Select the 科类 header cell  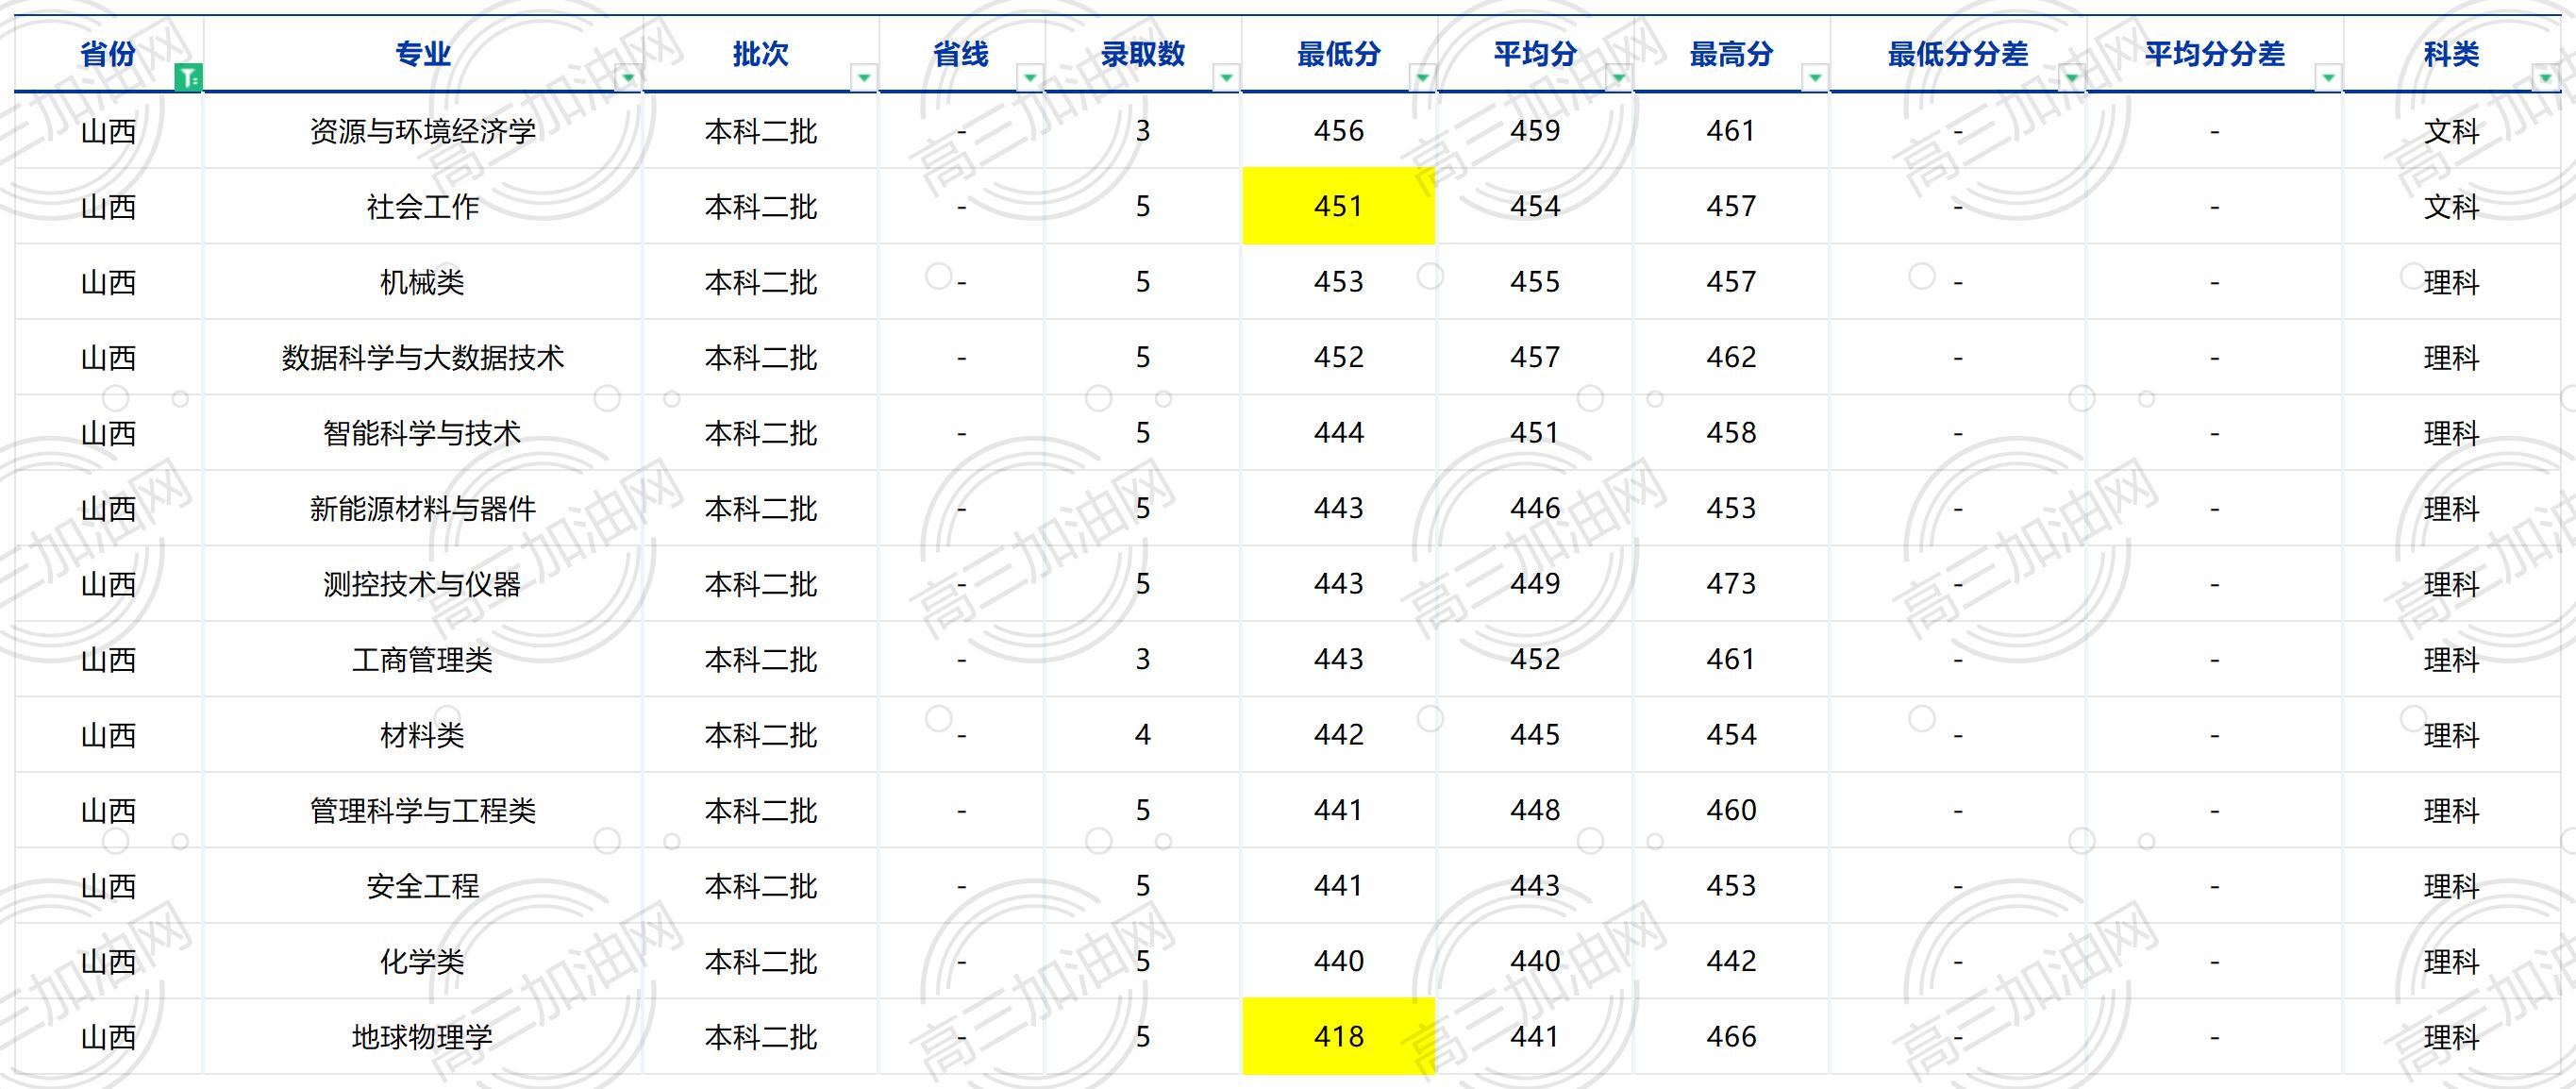click(2451, 54)
